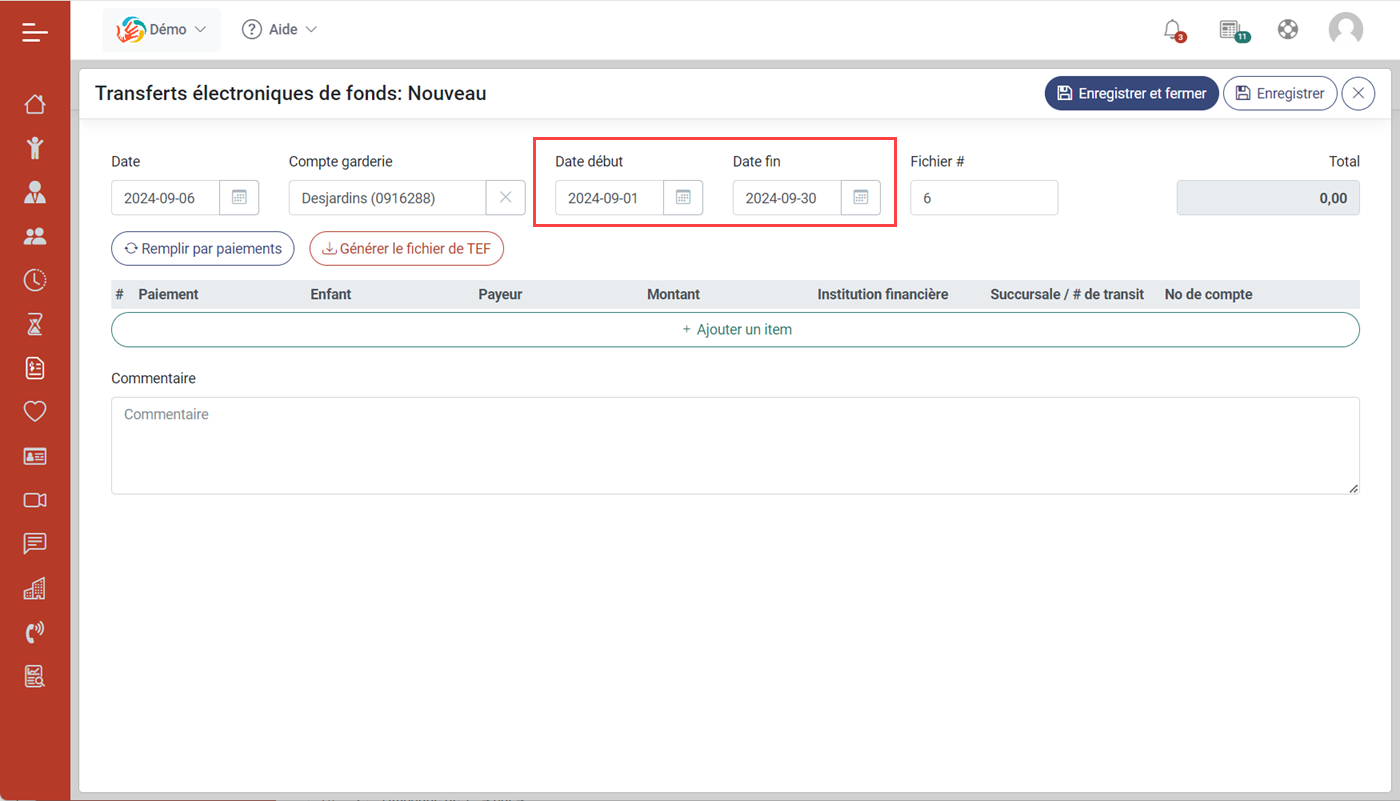The height and width of the screenshot is (801, 1400).
Task: Open the chat message icon in the sidebar
Action: click(x=35, y=544)
